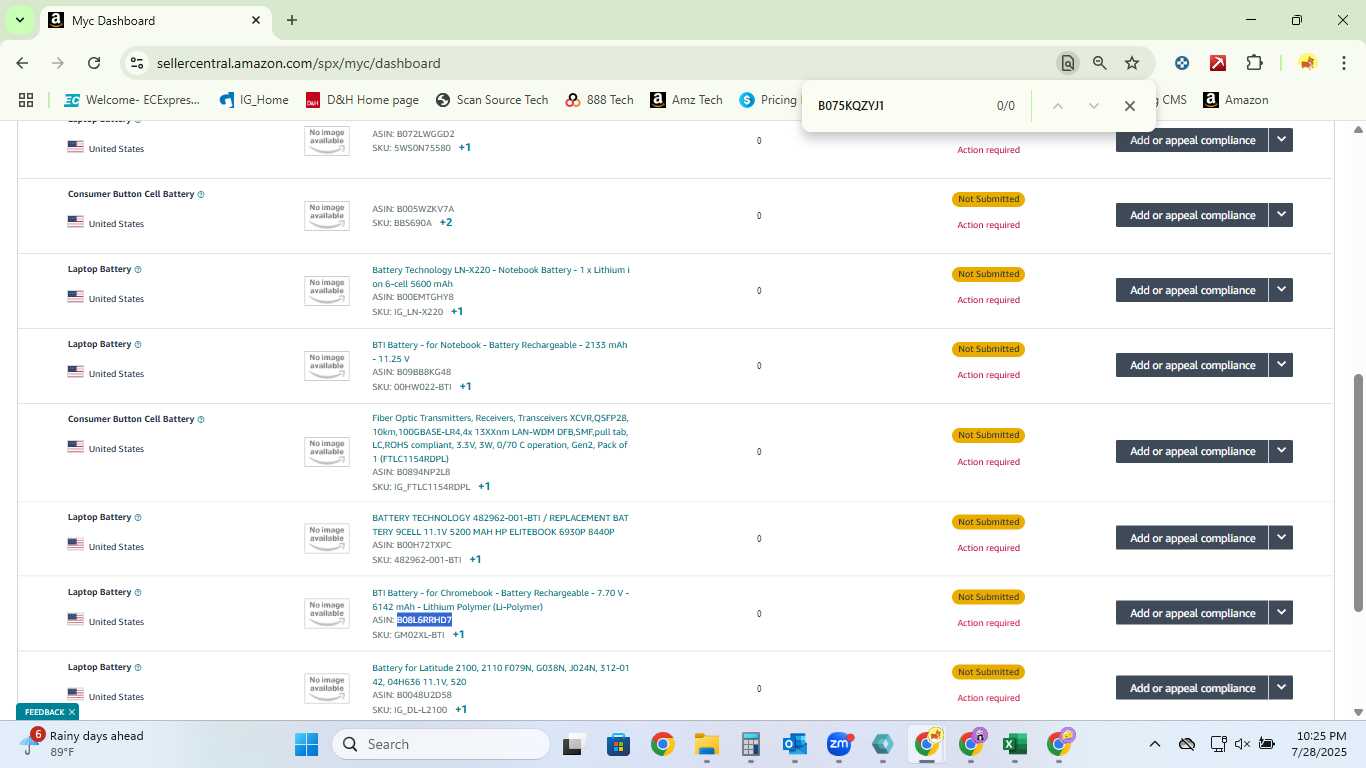Viewport: 1366px width, 768px height.
Task: Open Microsoft Store from taskbar
Action: click(618, 744)
